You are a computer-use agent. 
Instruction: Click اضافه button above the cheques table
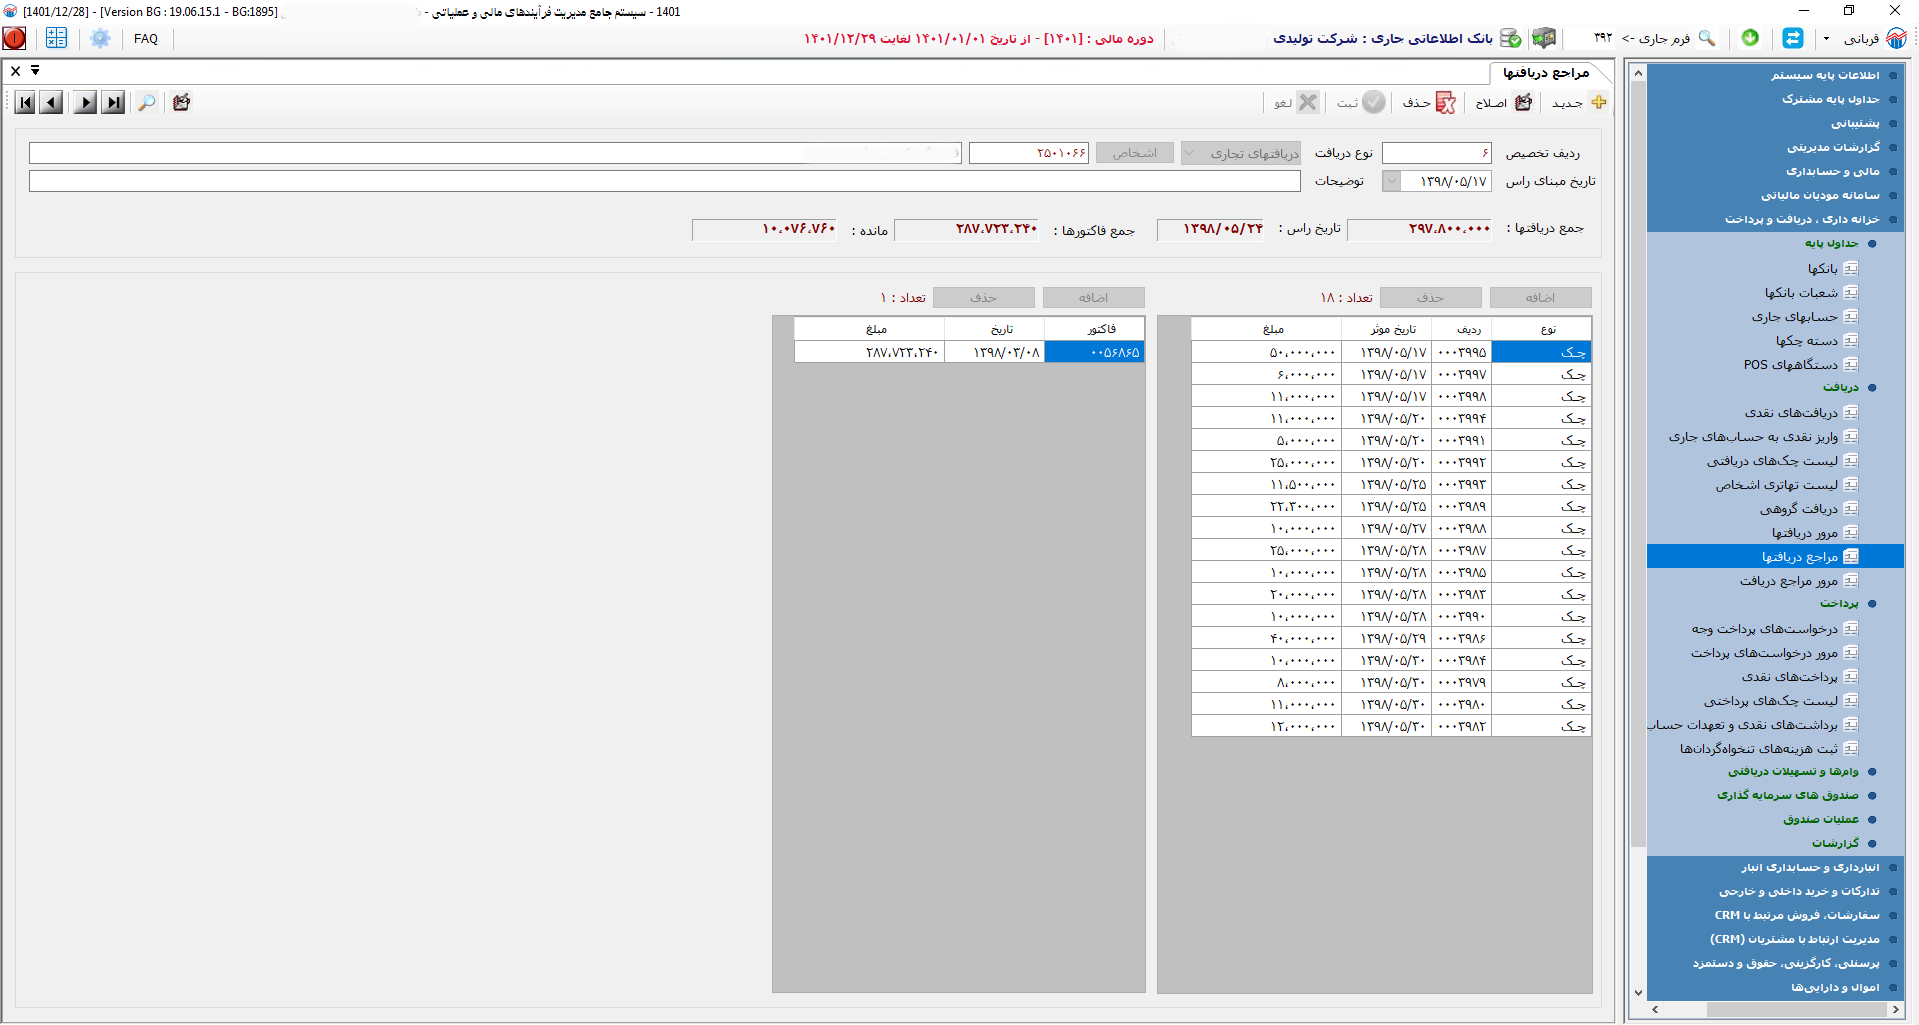1540,297
